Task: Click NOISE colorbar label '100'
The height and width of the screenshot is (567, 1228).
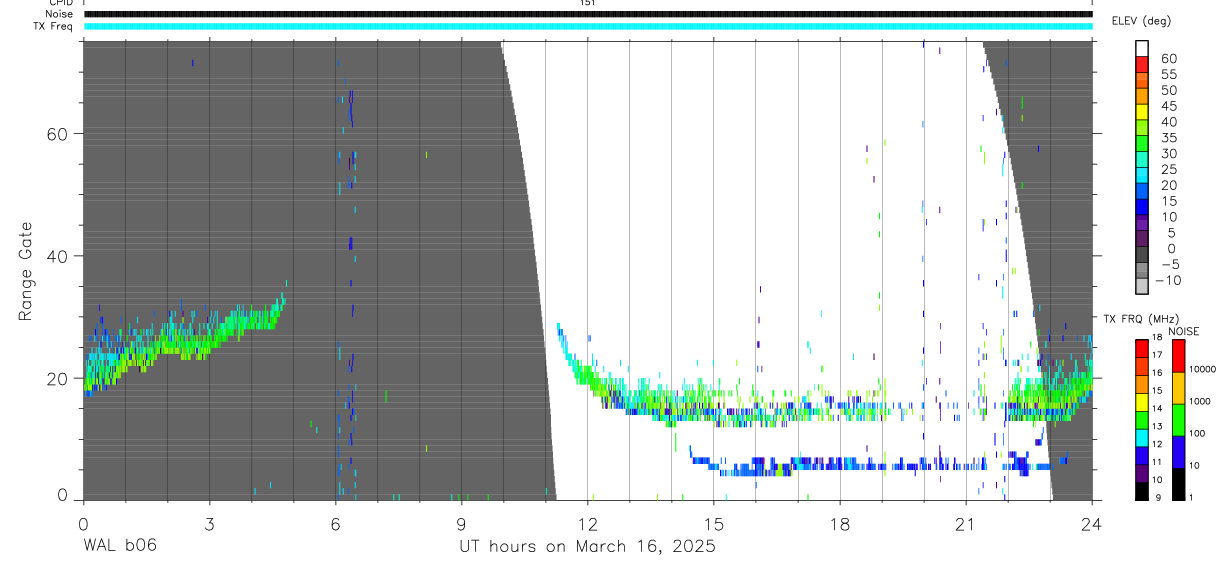Action: tap(1199, 433)
